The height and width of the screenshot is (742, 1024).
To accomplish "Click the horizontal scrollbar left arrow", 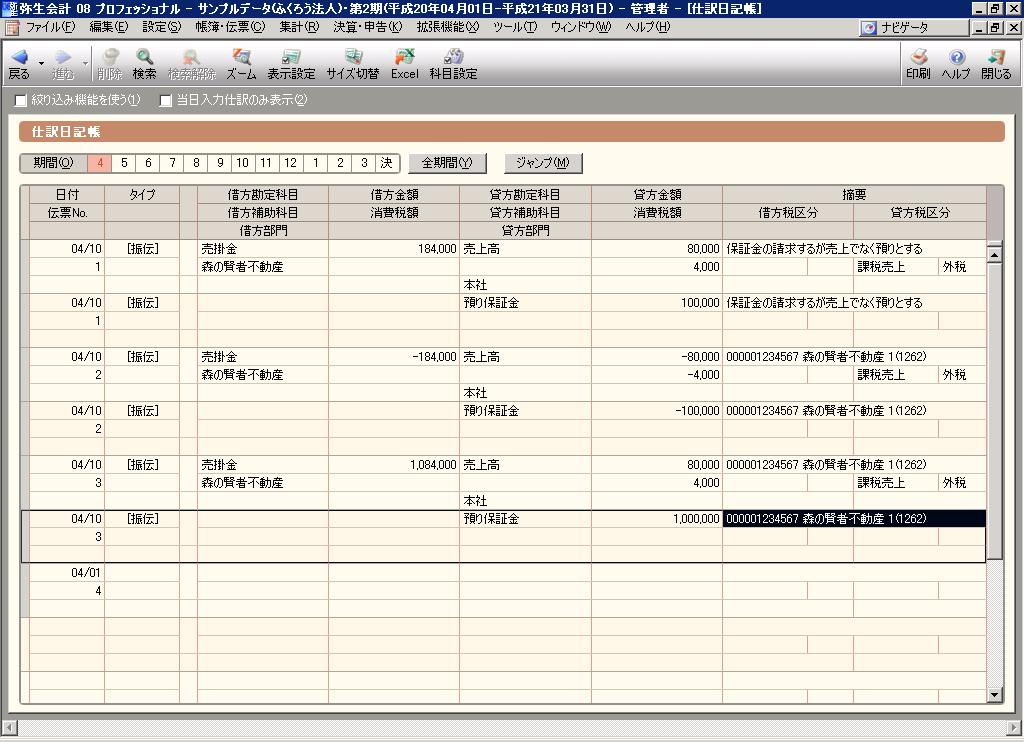I will click(9, 727).
